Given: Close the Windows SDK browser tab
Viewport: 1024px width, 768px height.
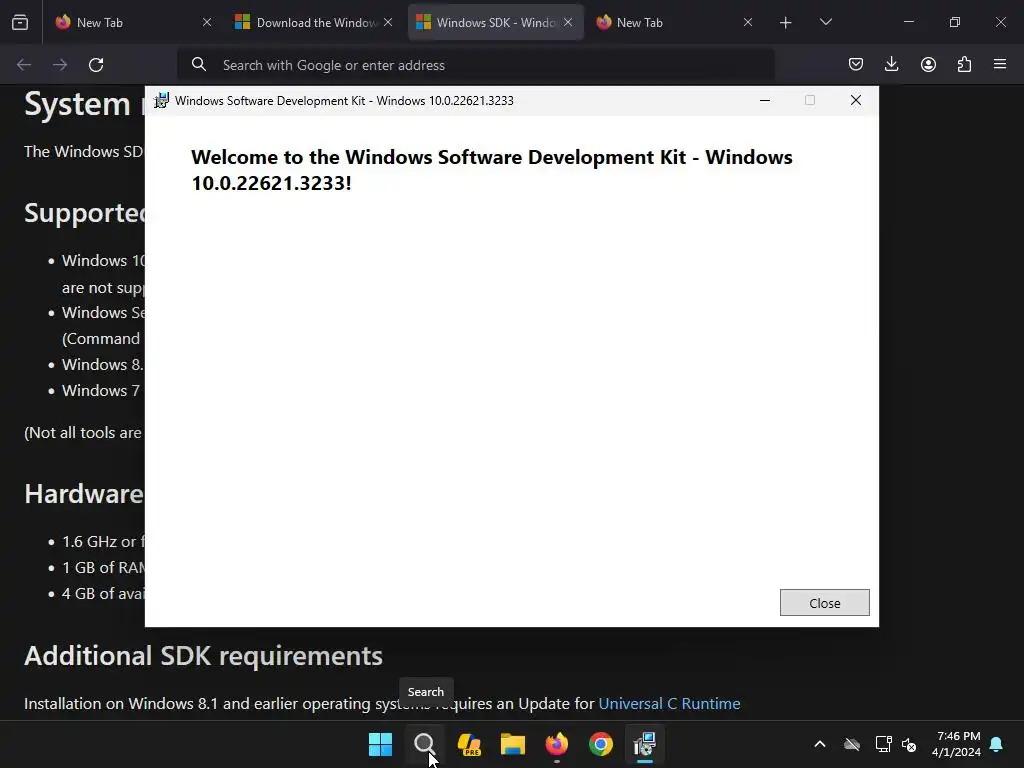Looking at the screenshot, I should point(568,22).
